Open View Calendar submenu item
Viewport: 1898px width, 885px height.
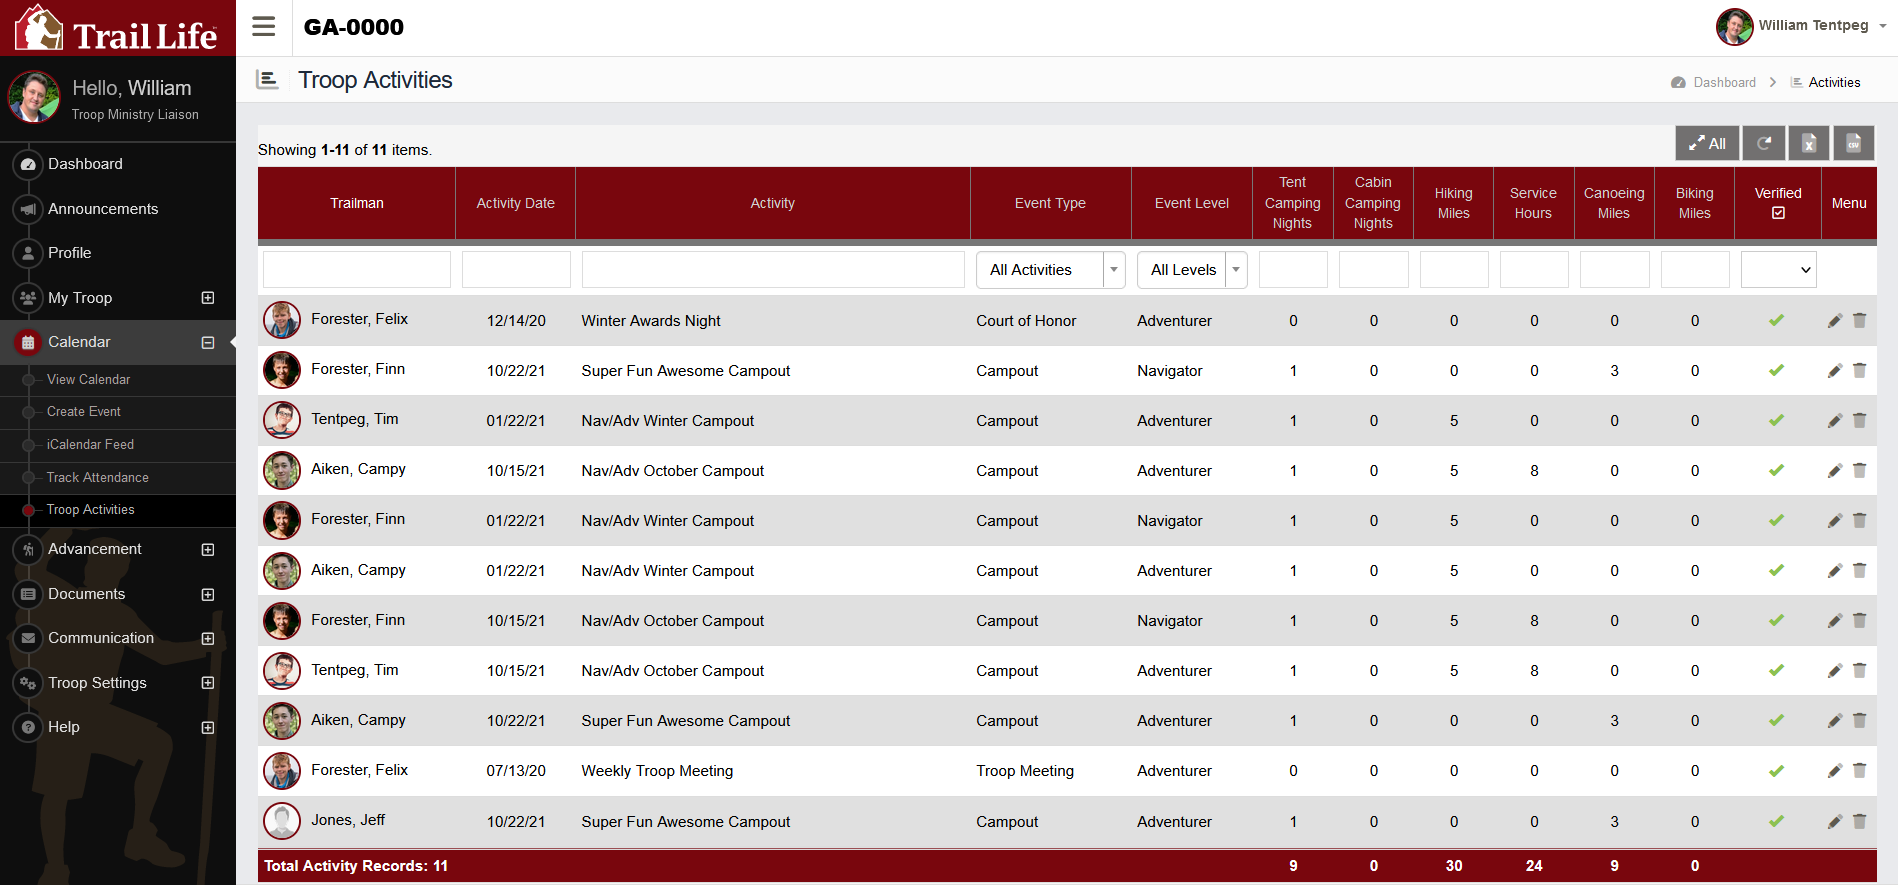(88, 380)
